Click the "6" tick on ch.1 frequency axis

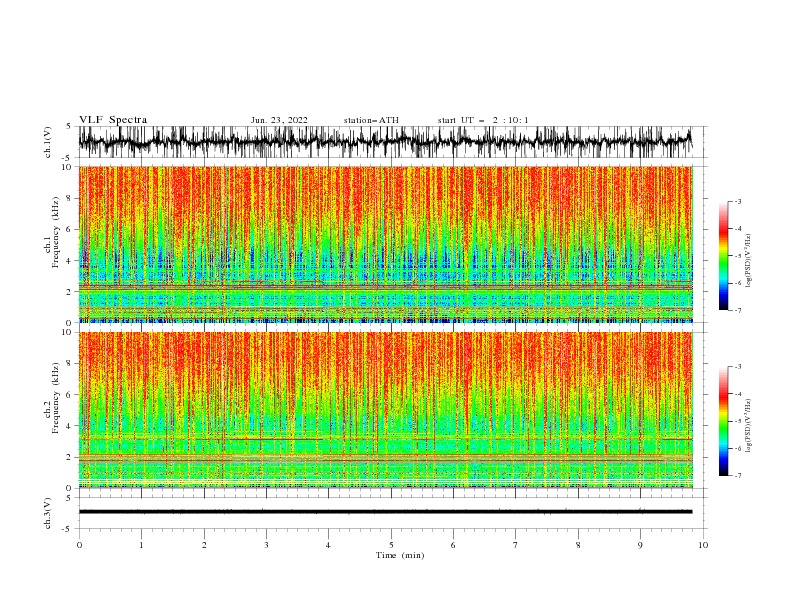pos(70,229)
